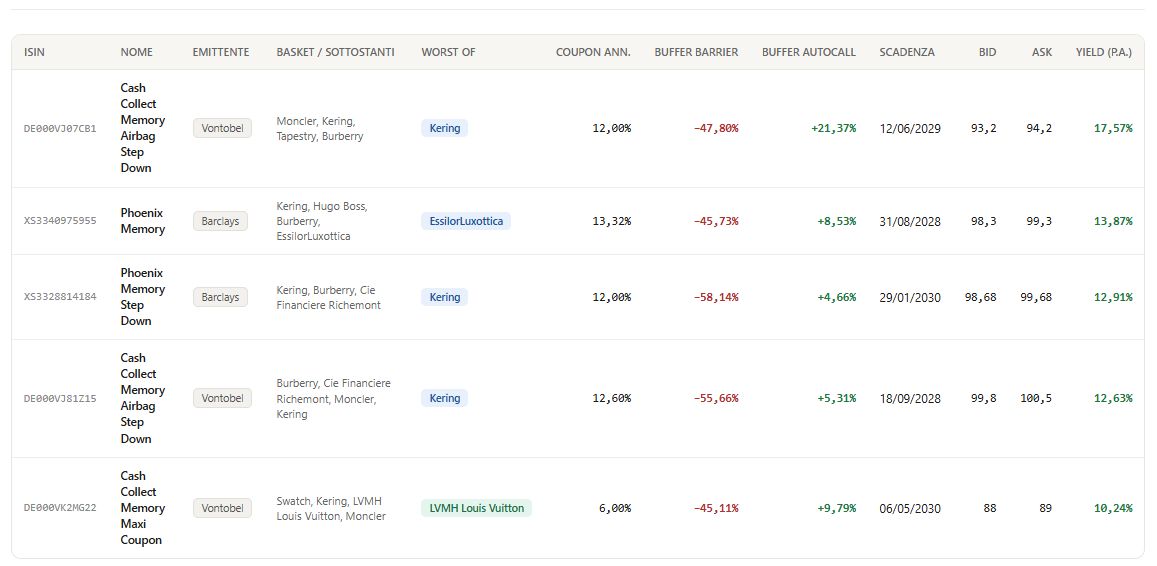The height and width of the screenshot is (566, 1157).
Task: Click basket Swatch, Kering, LVMH Louis Vuitton, Moncler
Action: [x=331, y=508]
